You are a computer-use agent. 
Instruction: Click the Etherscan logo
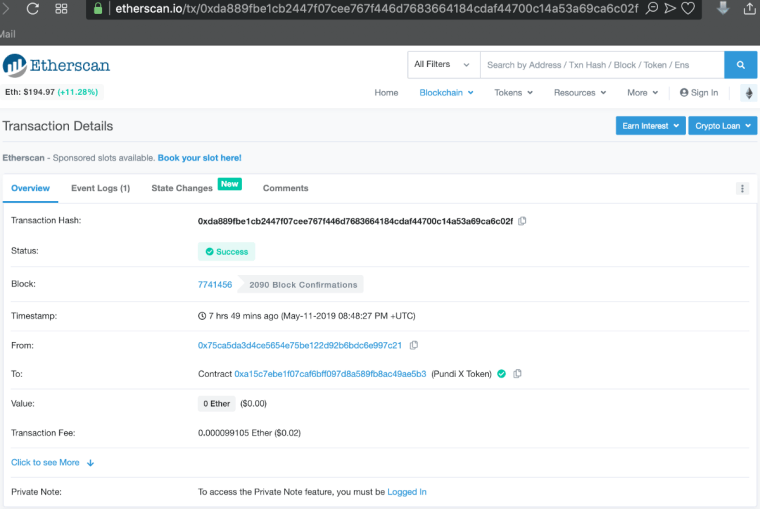click(56, 66)
